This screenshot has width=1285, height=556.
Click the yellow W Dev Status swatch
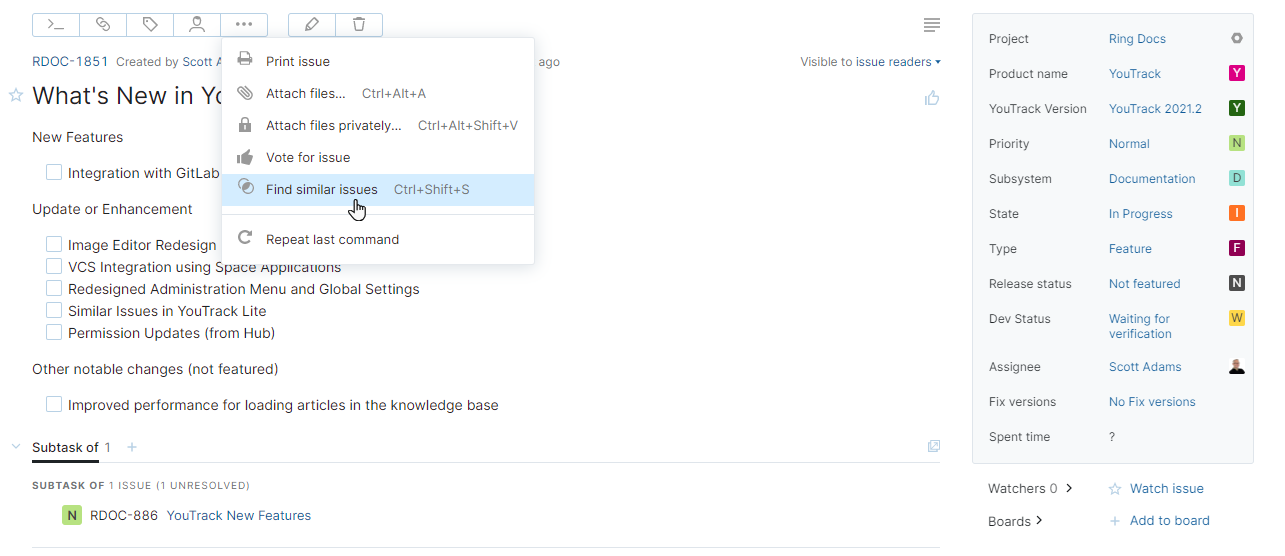pyautogui.click(x=1237, y=318)
